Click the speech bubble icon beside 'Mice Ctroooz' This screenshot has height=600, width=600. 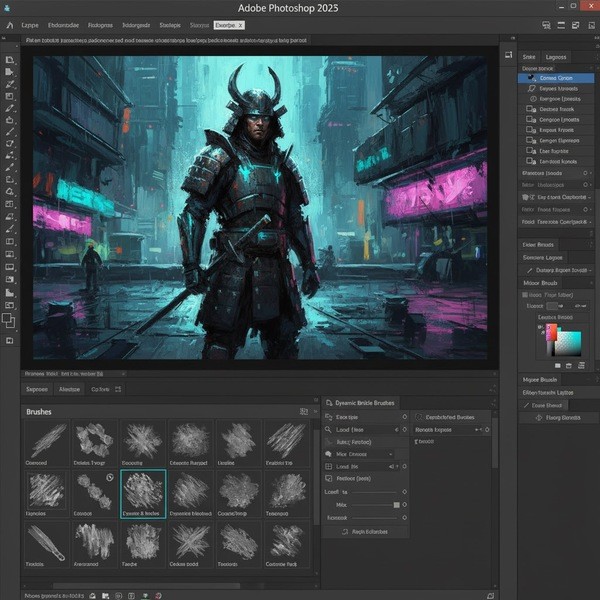pos(328,454)
